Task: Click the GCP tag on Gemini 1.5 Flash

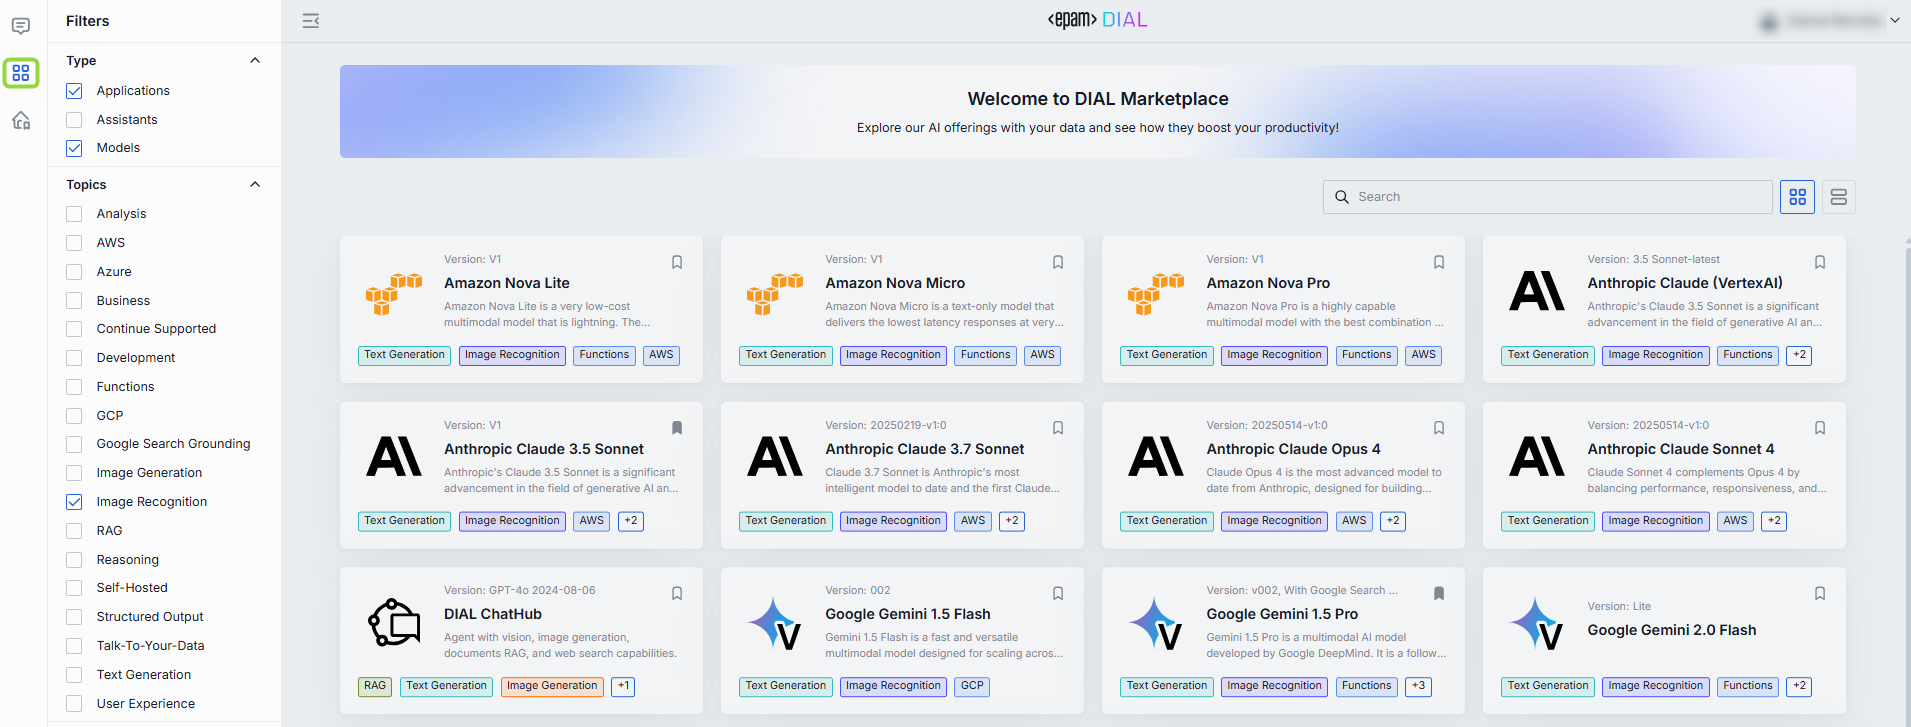Action: pyautogui.click(x=972, y=686)
